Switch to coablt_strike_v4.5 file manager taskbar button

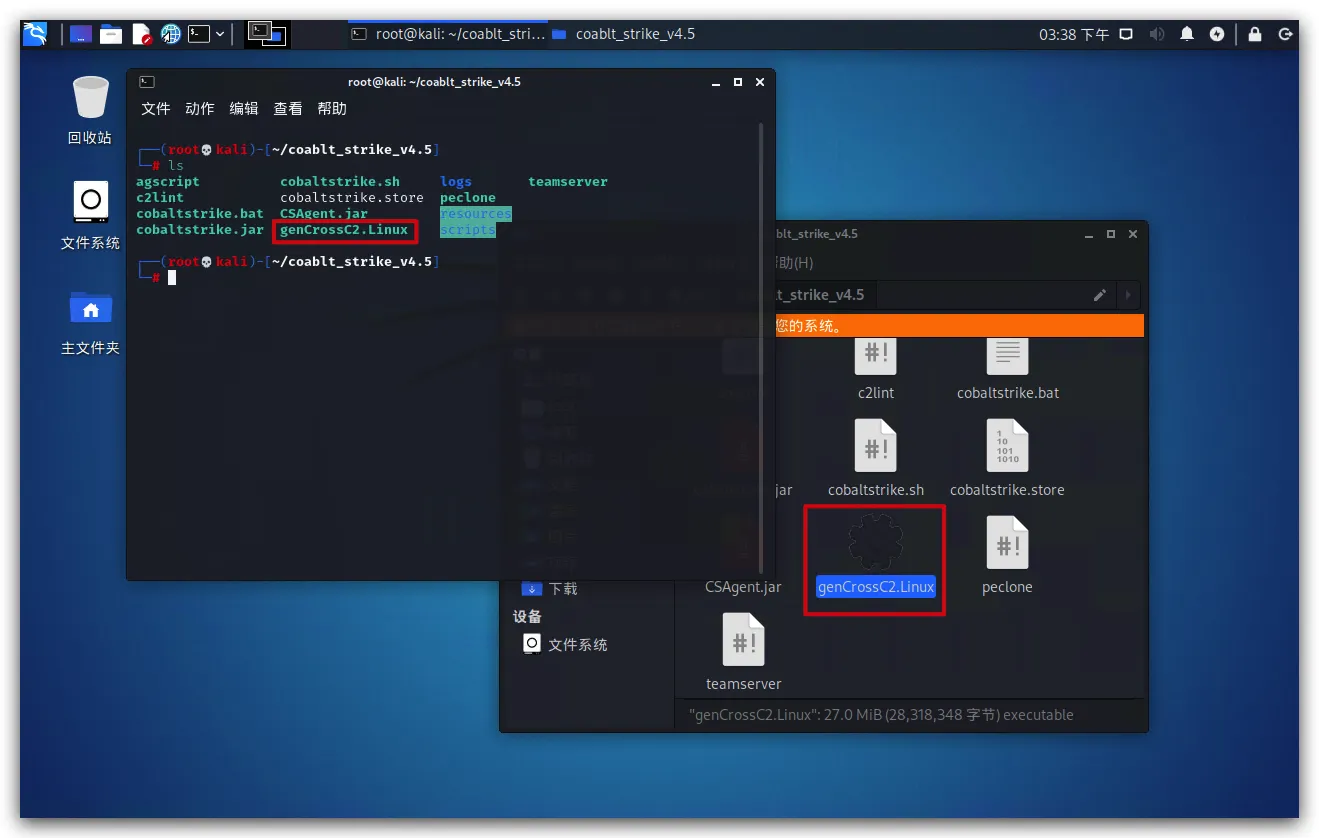[624, 34]
